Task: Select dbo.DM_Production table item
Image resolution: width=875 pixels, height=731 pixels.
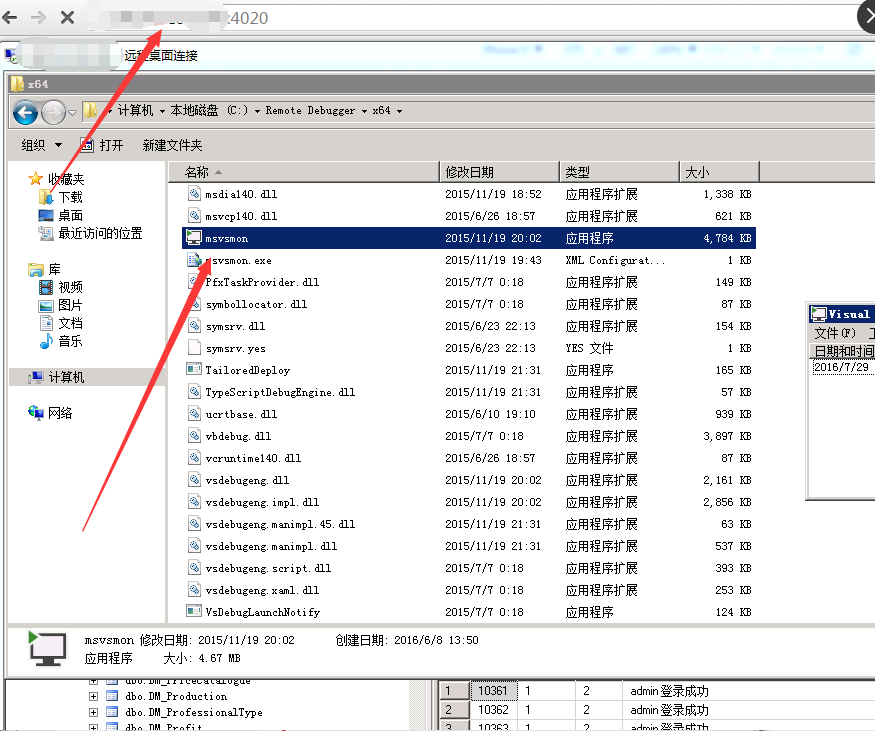Action: (x=176, y=696)
